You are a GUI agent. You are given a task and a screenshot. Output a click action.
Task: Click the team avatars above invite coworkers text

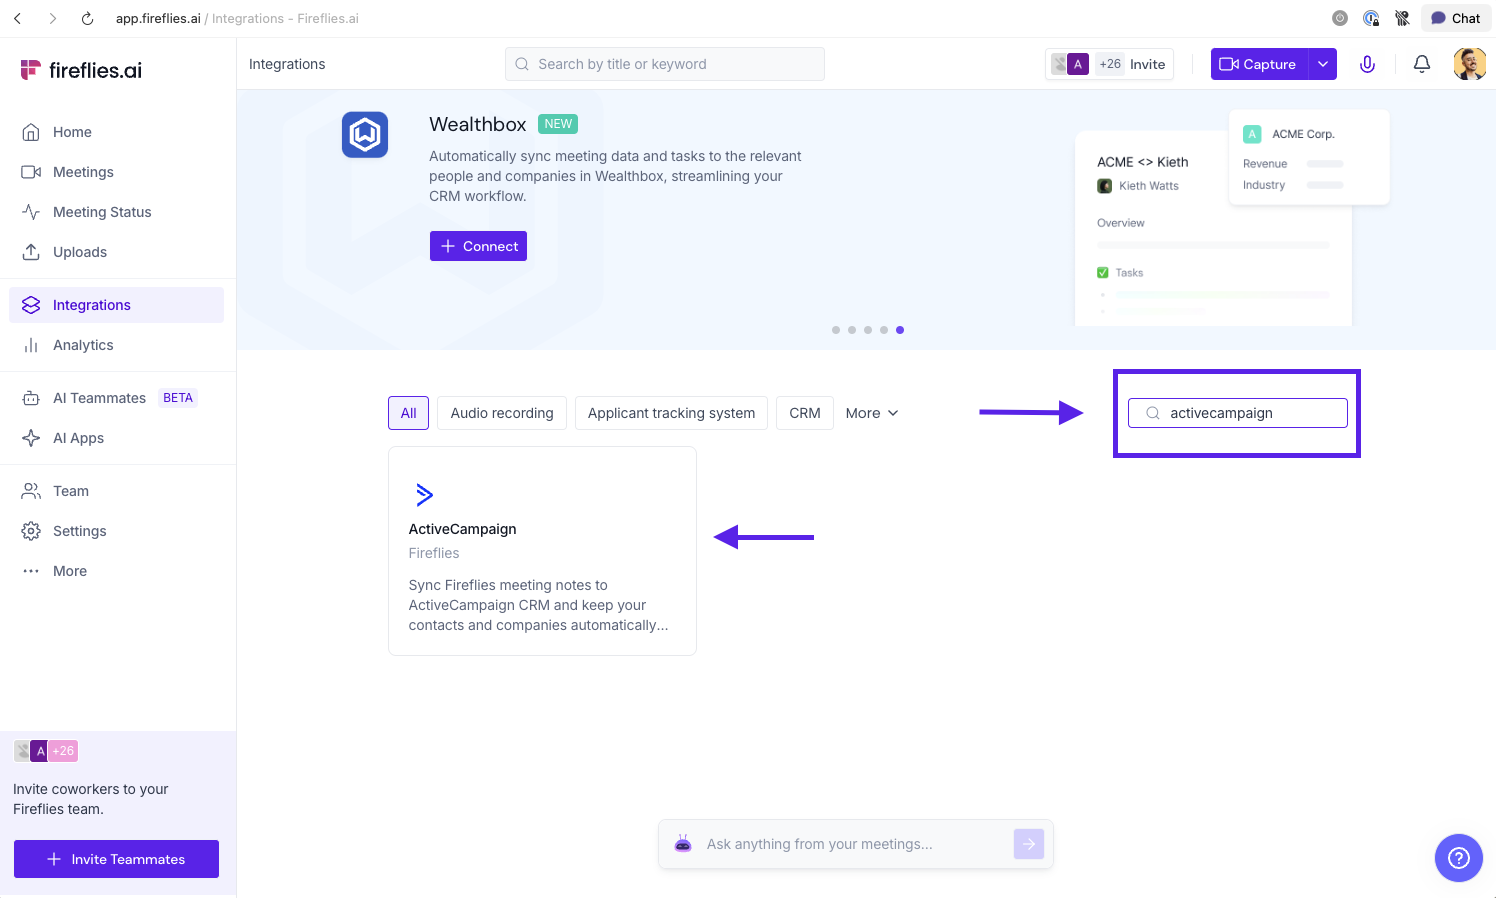[45, 751]
